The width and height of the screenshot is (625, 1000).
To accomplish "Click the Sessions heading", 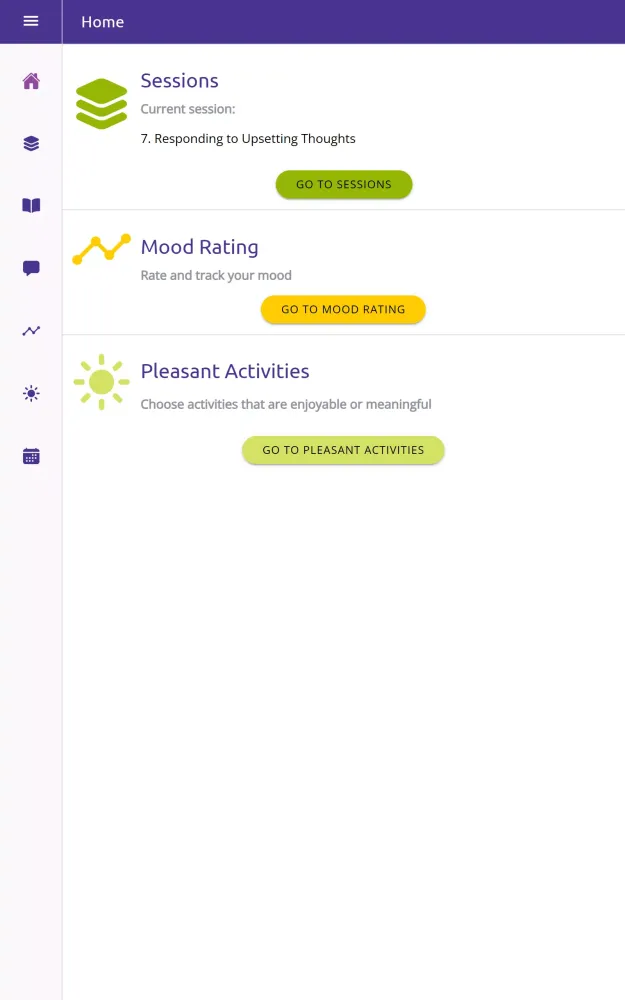I will point(179,81).
